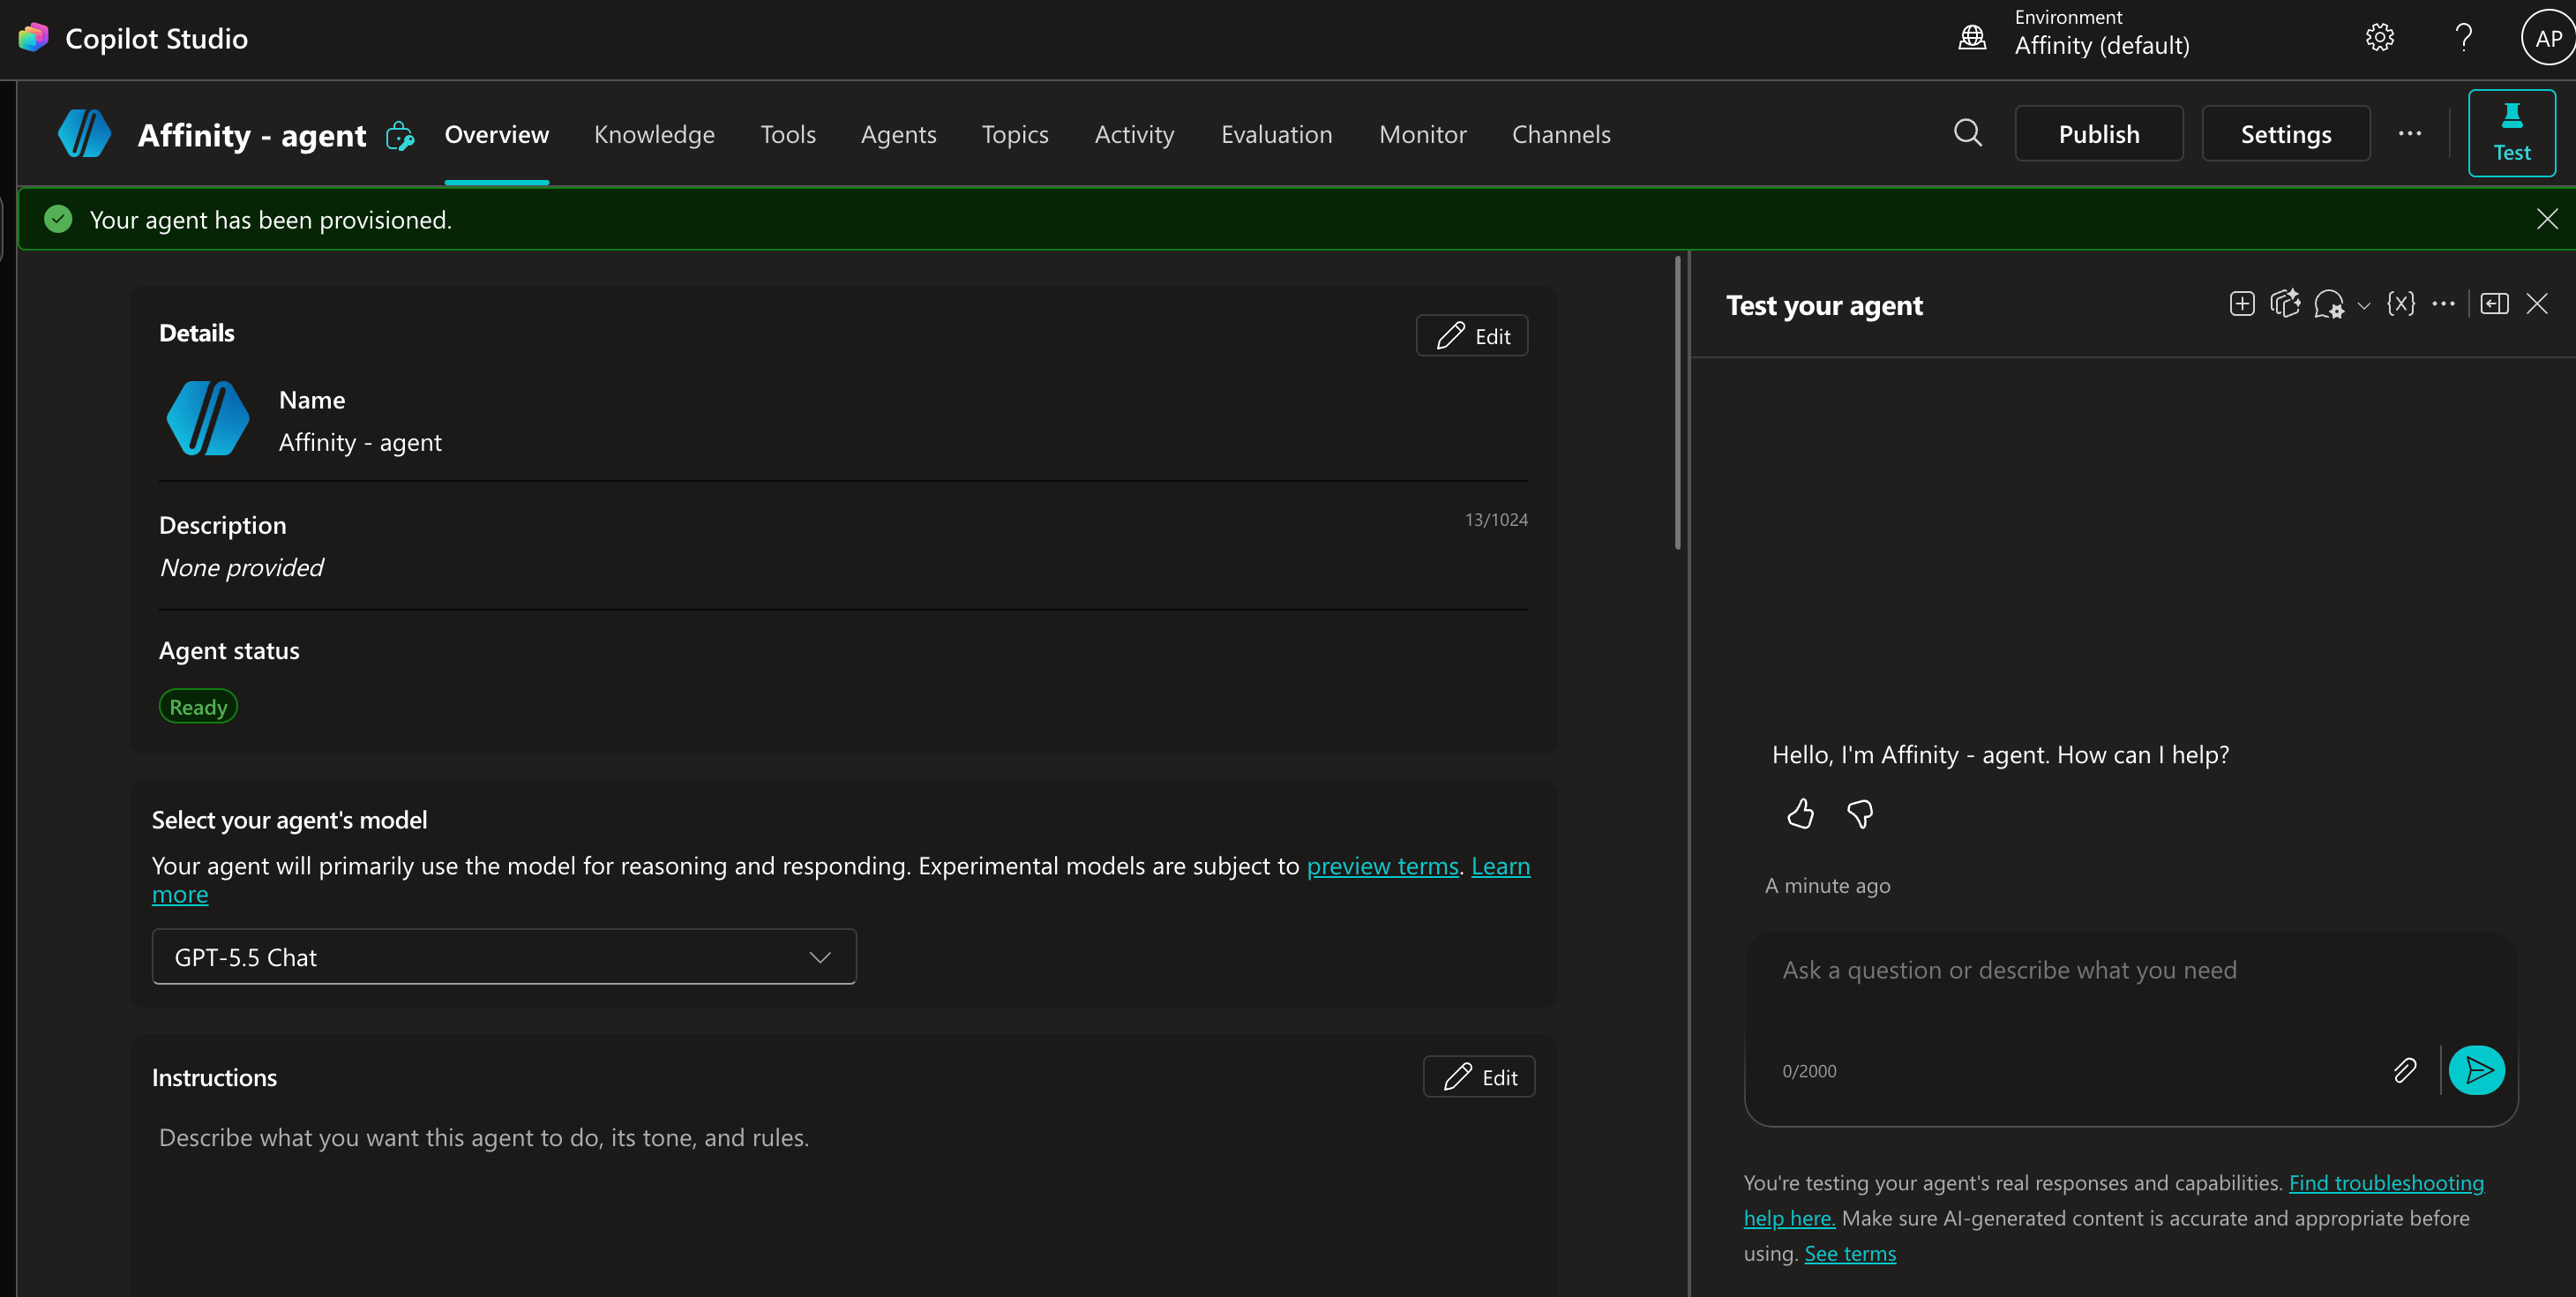Image resolution: width=2576 pixels, height=1297 pixels.
Task: Click the agent avatar image in Details
Action: pyautogui.click(x=207, y=418)
